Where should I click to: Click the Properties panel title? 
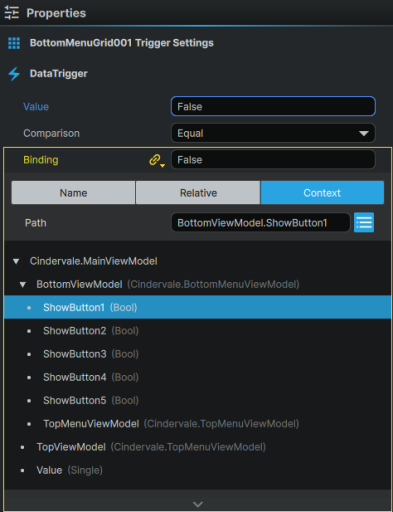pos(56,13)
